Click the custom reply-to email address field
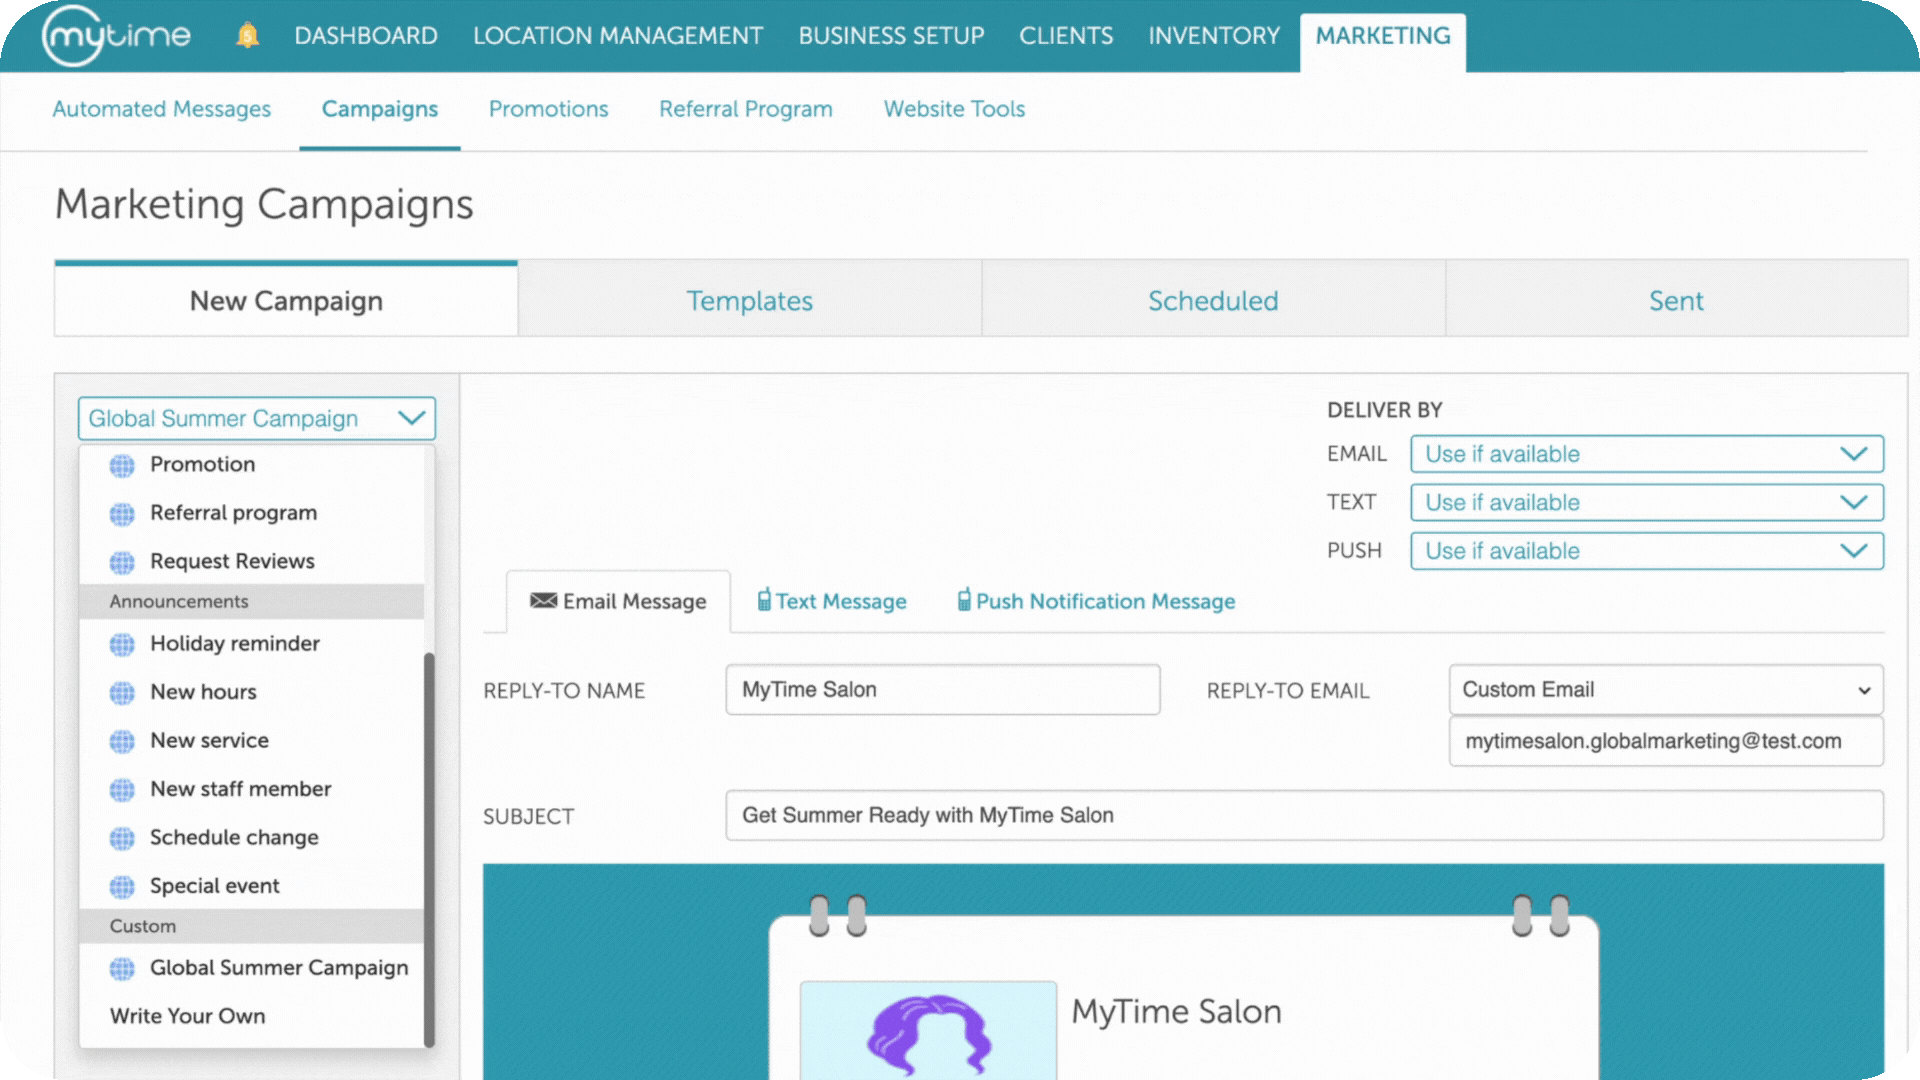Viewport: 1920px width, 1080px height. tap(1666, 741)
